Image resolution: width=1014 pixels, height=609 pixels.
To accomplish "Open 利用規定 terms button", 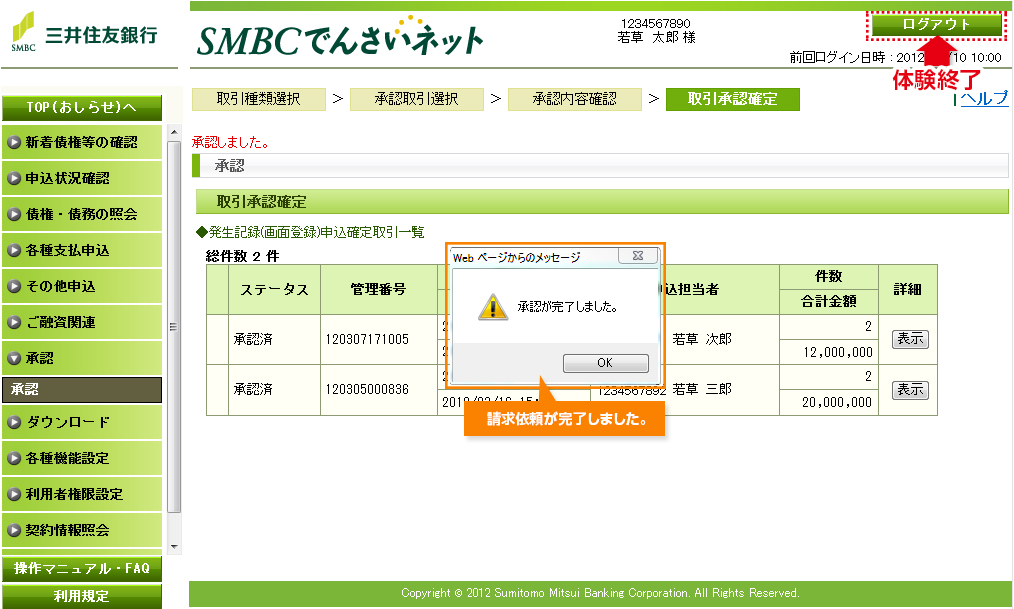I will click(81, 596).
